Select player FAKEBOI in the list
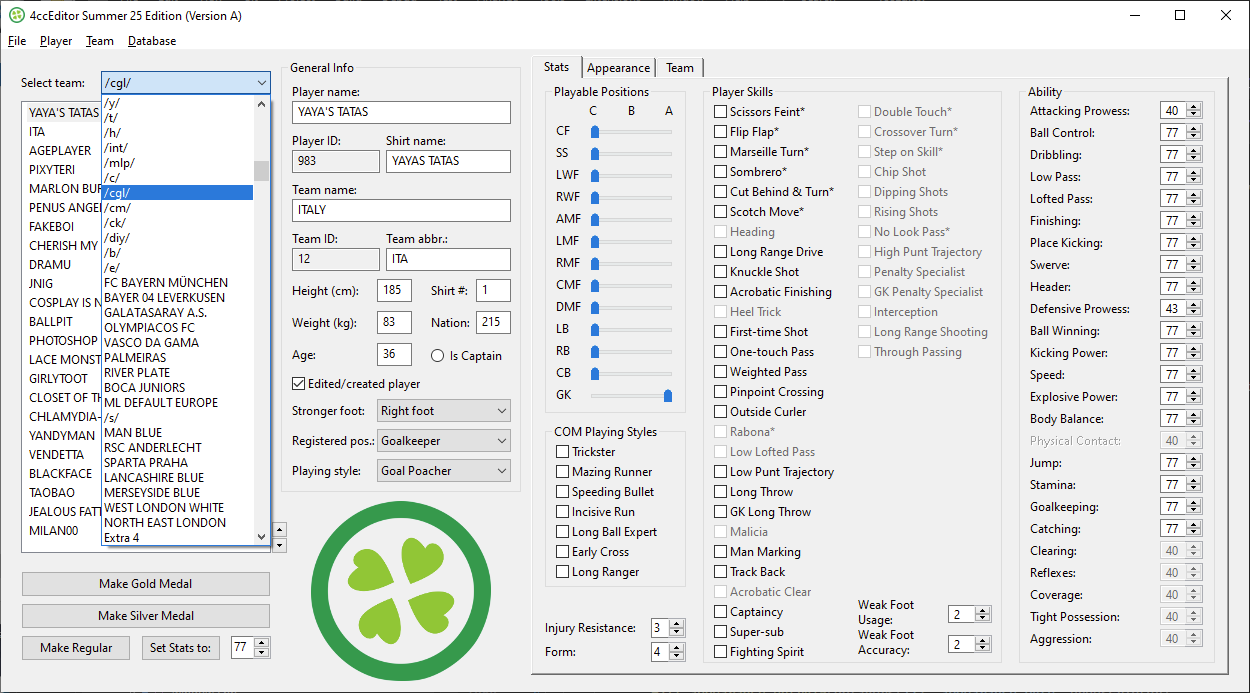Image resolution: width=1250 pixels, height=693 pixels. [x=52, y=227]
